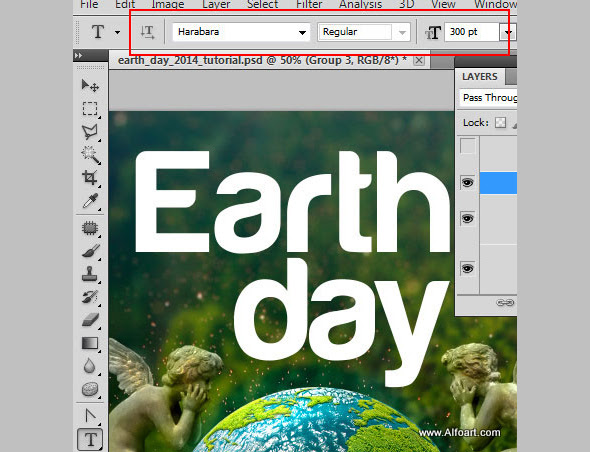Select the Magic Wand tool
The height and width of the screenshot is (452, 590).
click(x=90, y=155)
